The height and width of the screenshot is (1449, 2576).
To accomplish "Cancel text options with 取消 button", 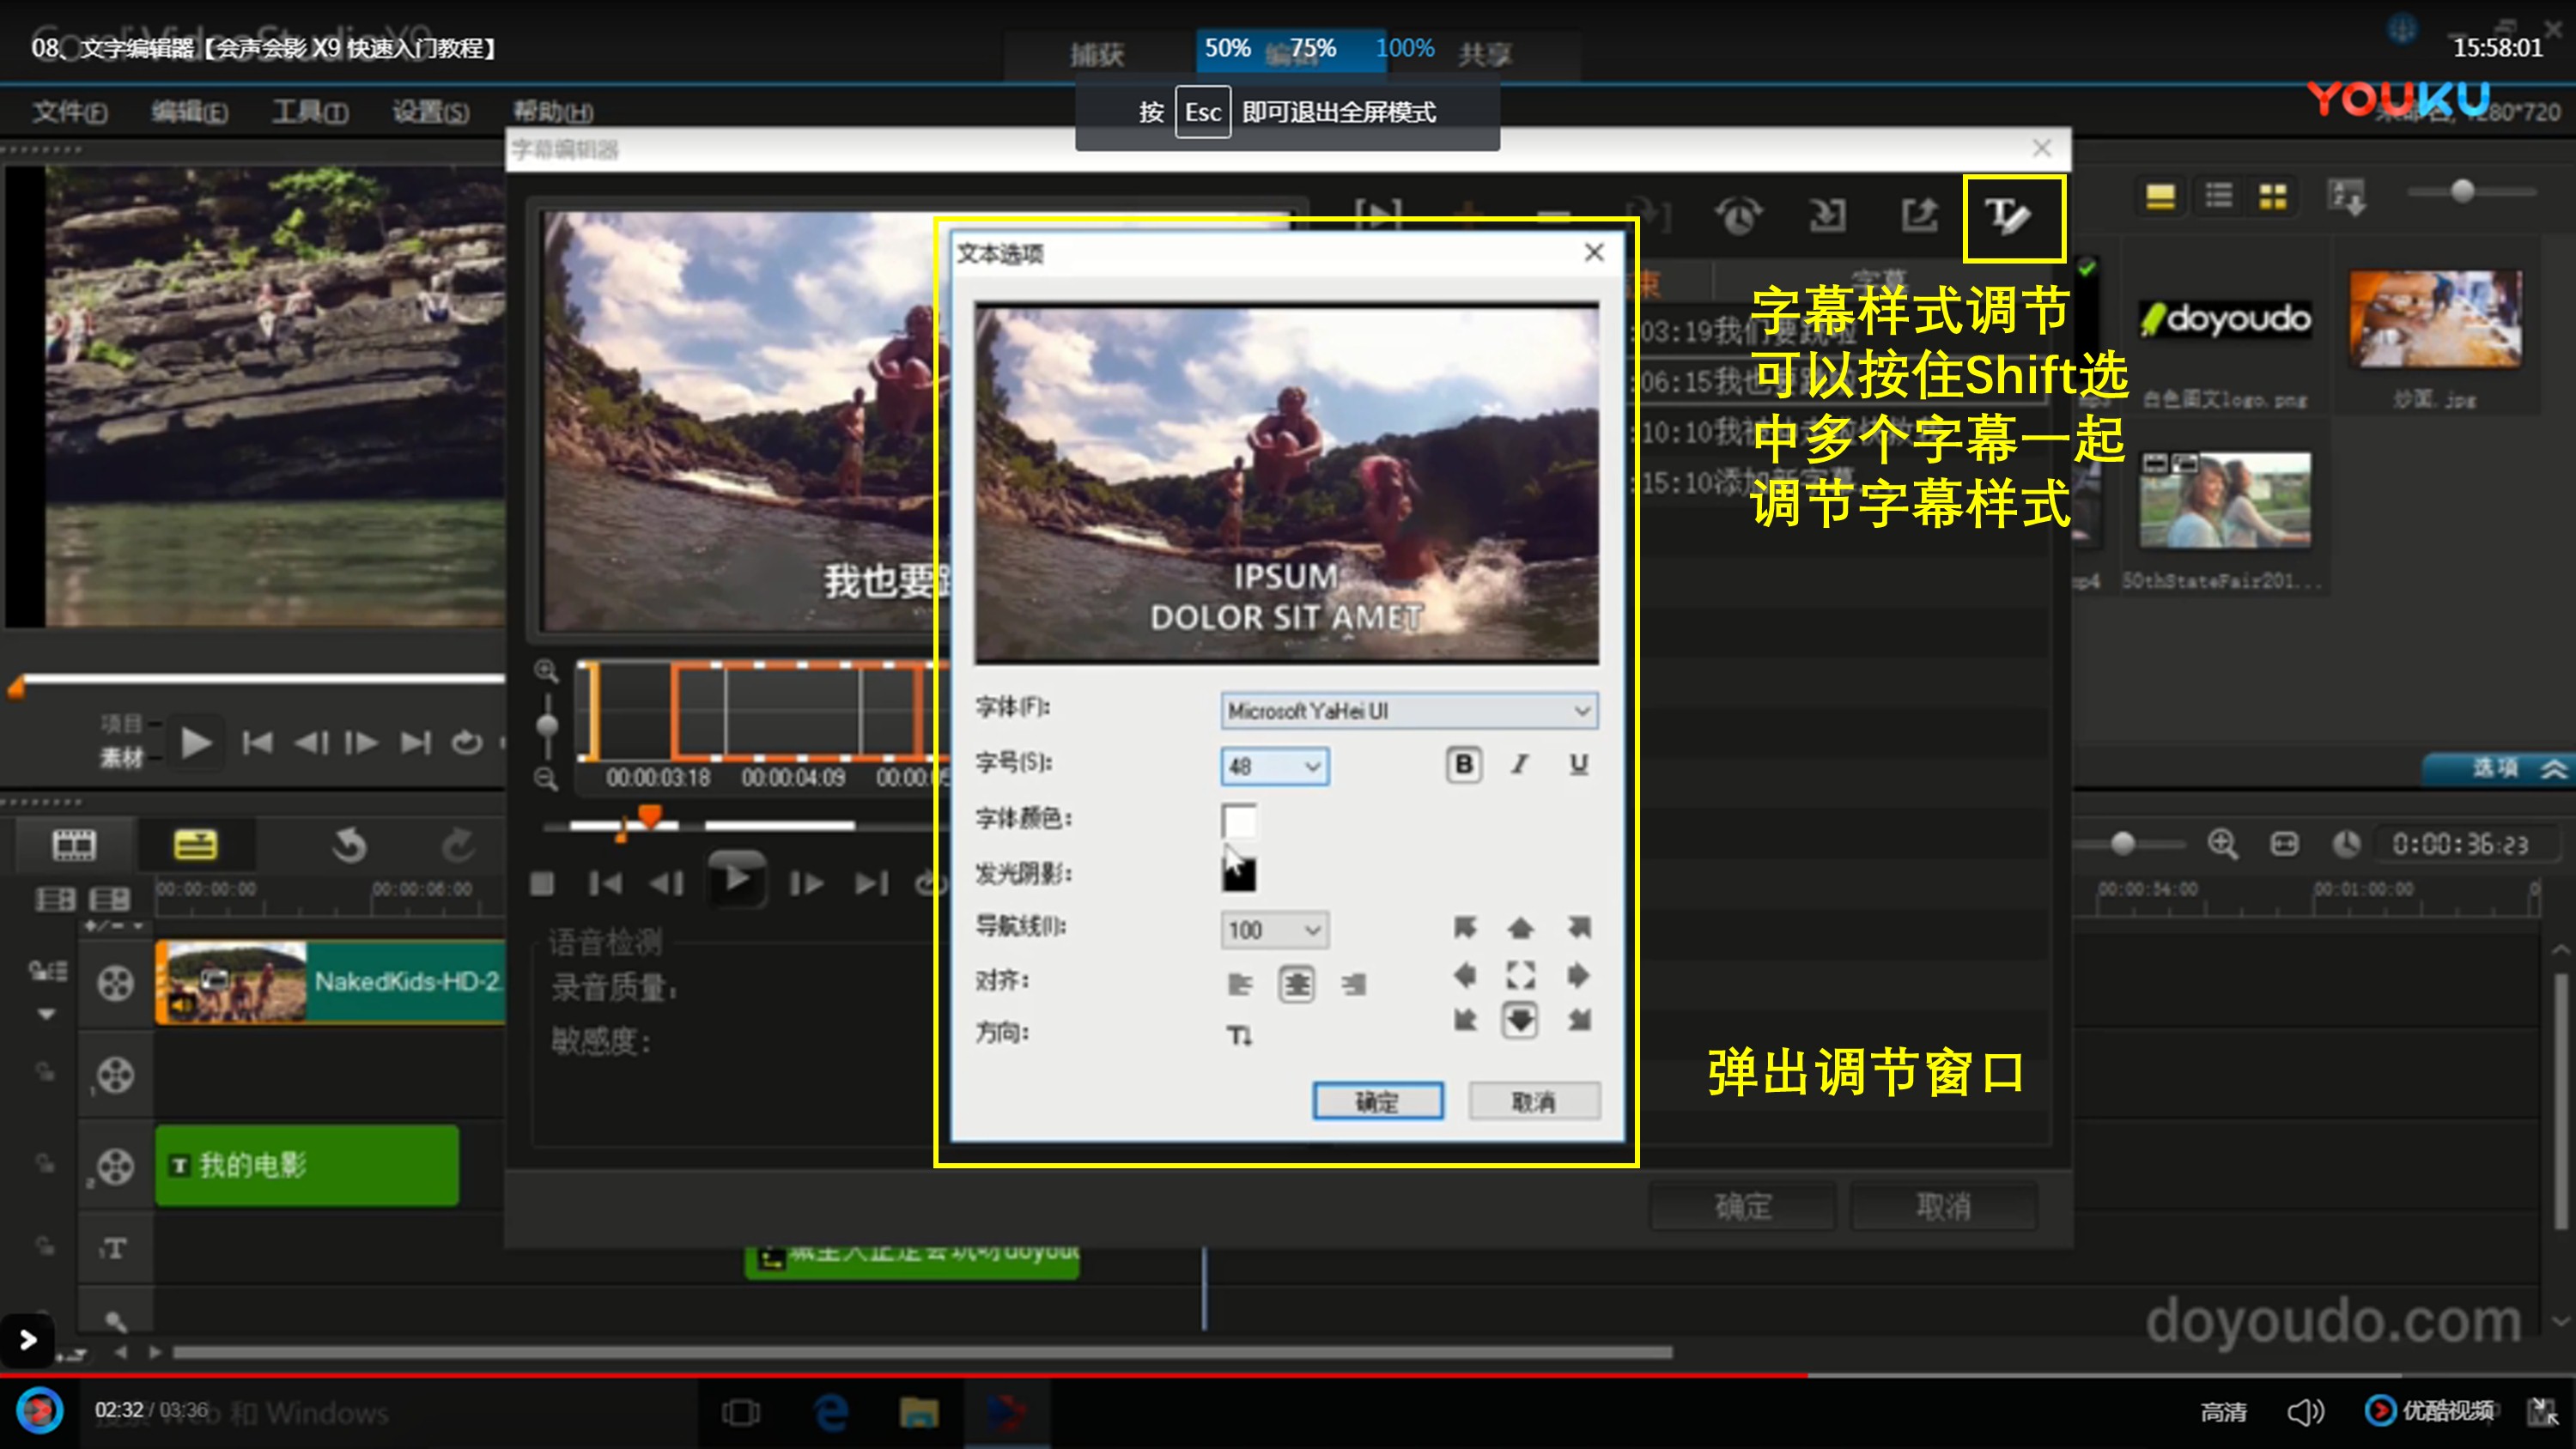I will [x=1534, y=1102].
